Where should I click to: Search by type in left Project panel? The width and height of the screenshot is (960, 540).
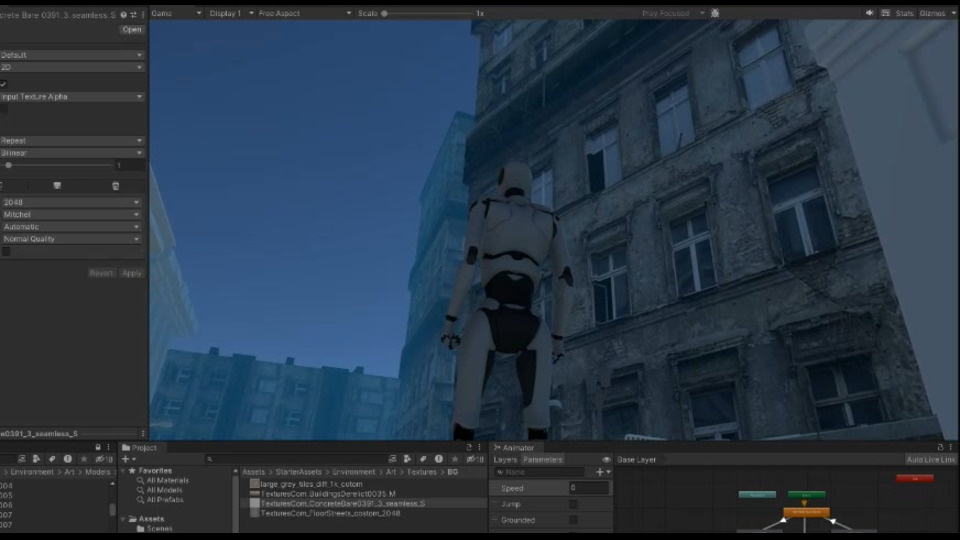pos(36,459)
